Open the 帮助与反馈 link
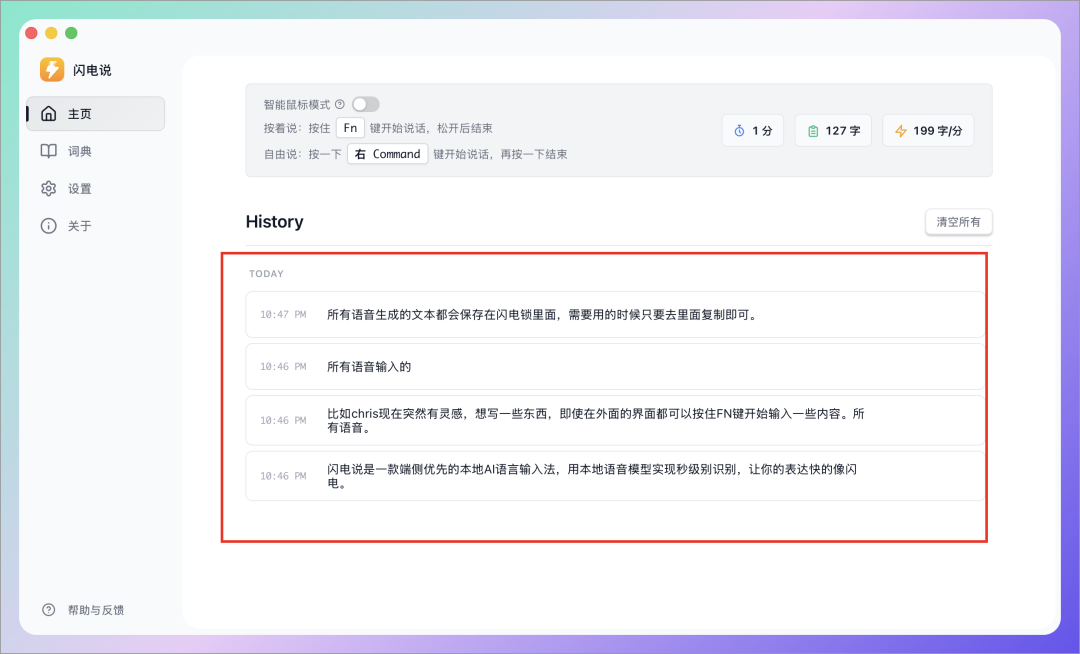The width and height of the screenshot is (1080, 654). point(96,610)
